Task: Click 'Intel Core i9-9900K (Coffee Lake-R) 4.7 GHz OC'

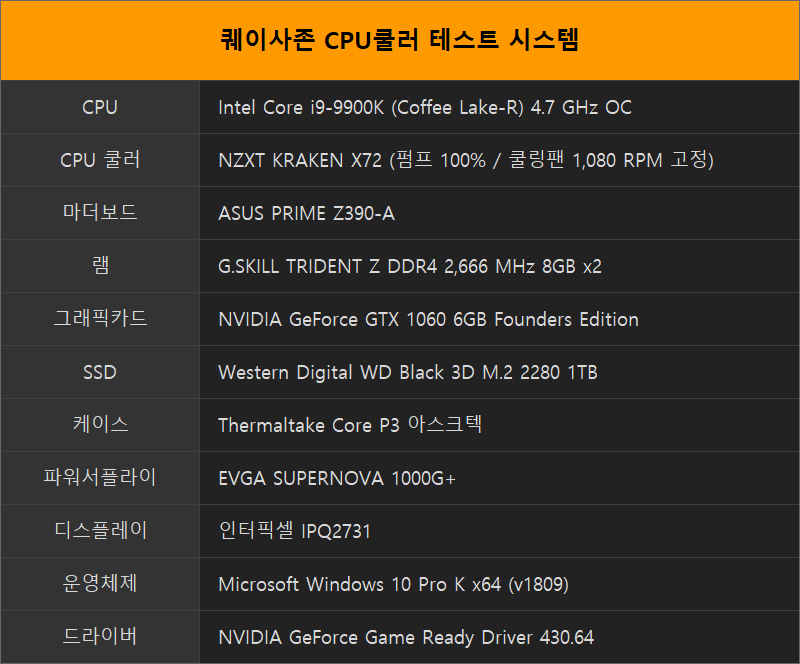Action: 424,108
